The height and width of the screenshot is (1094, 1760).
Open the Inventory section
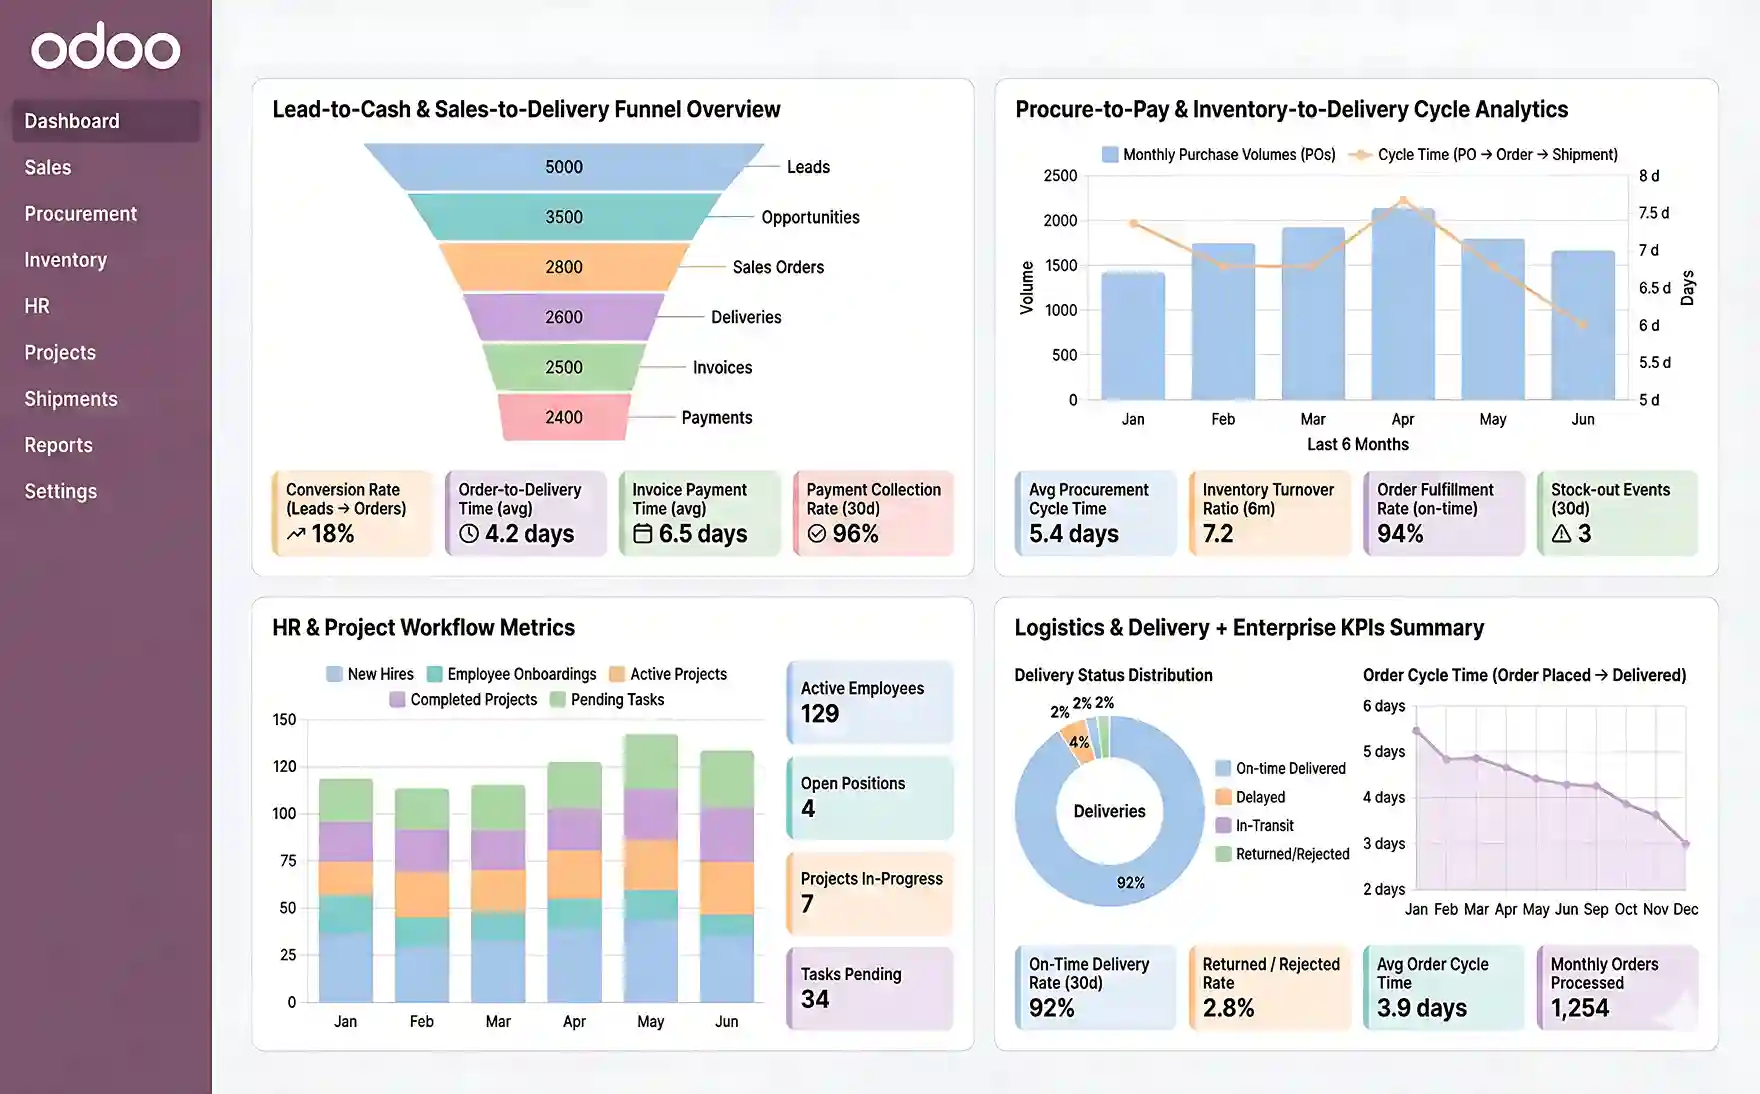click(x=66, y=260)
